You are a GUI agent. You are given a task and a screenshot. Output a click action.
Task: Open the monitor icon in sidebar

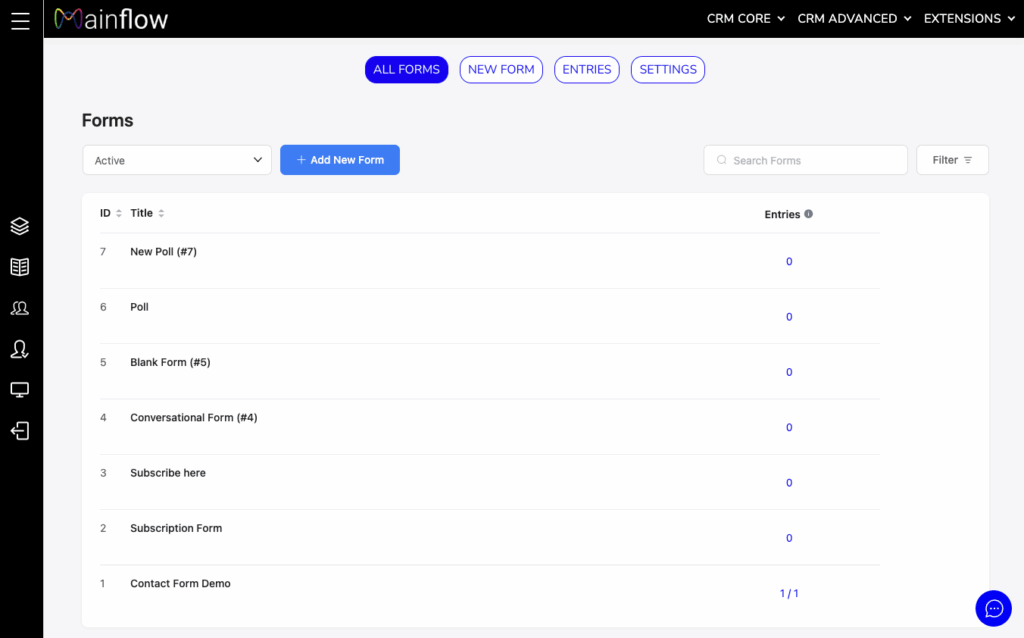tap(20, 390)
